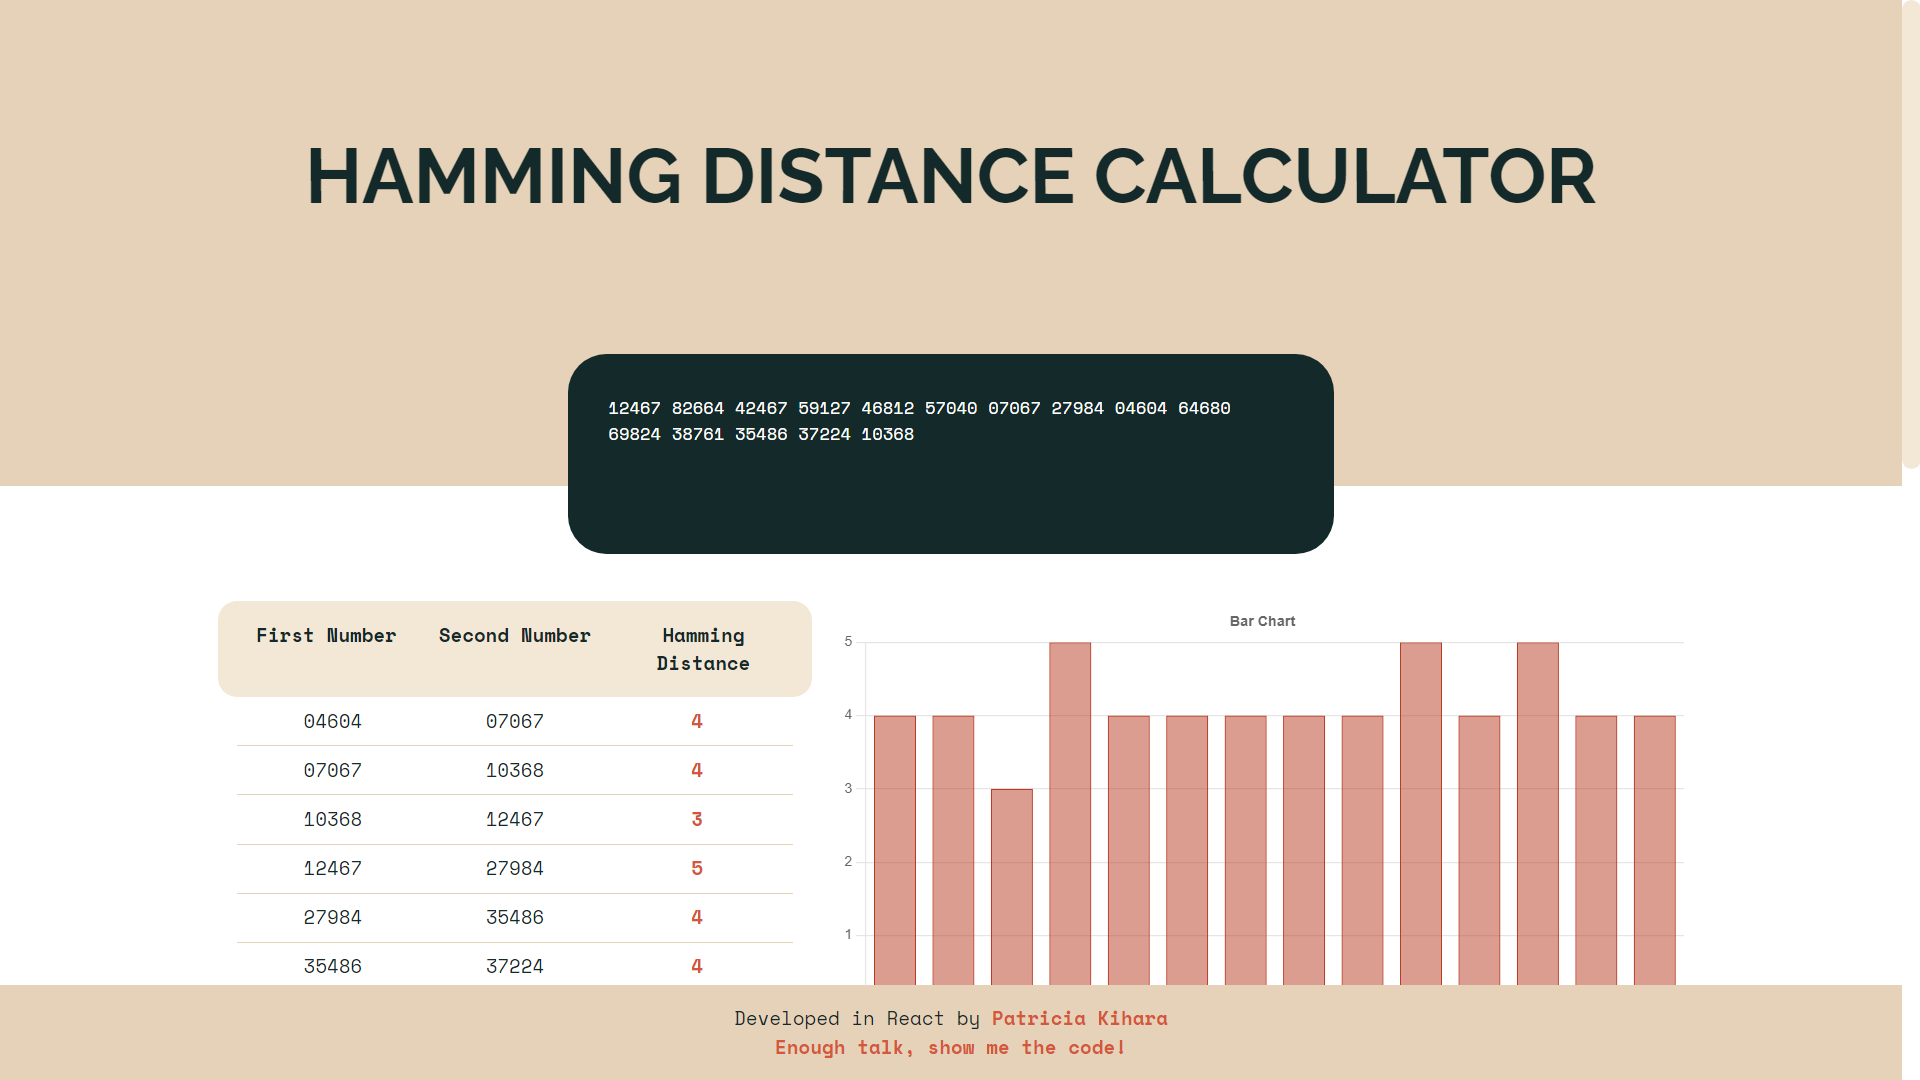
Task: Select the First Number column header
Action: (326, 635)
